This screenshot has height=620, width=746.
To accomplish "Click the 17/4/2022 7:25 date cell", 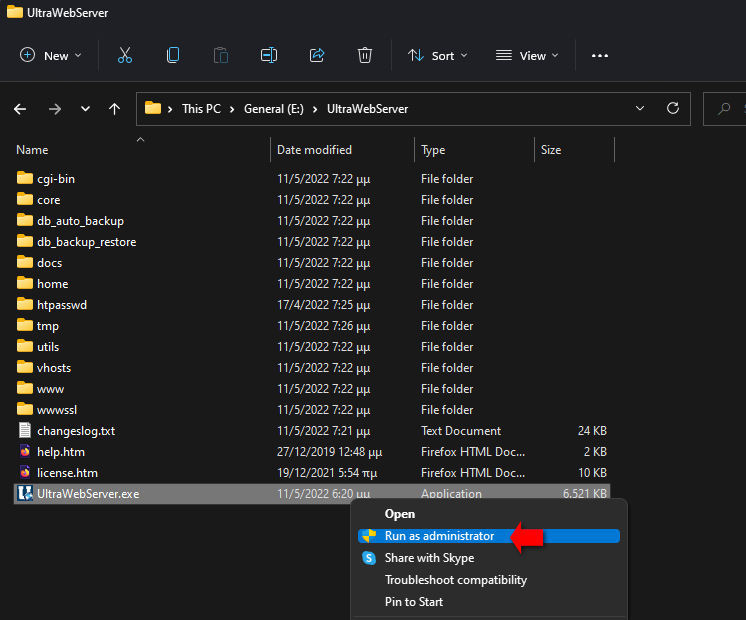I will (324, 305).
